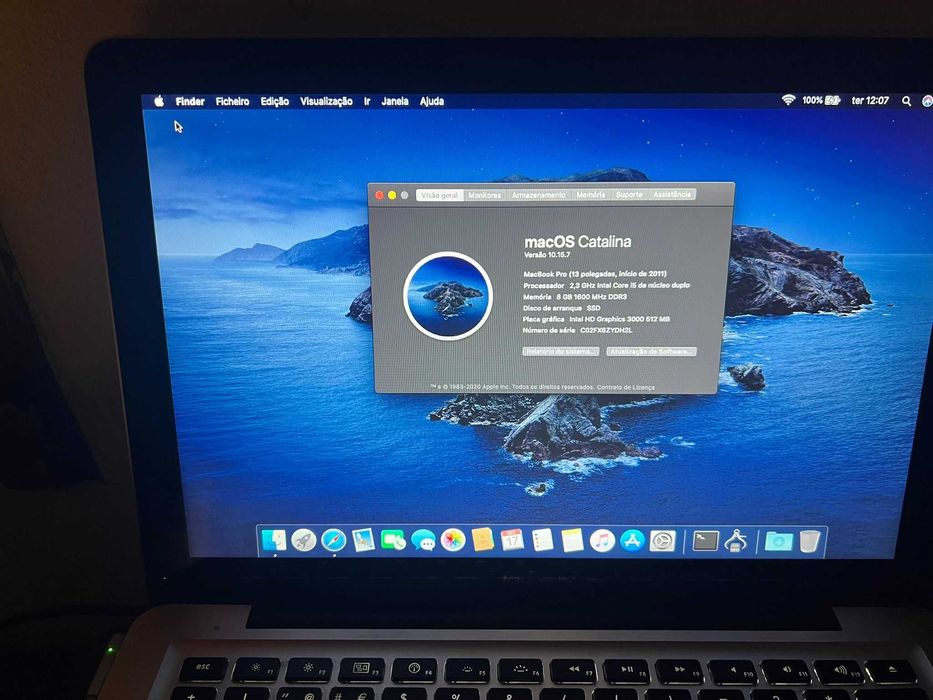Image resolution: width=933 pixels, height=700 pixels.
Task: Open FaceTime from the Dock
Action: [x=393, y=540]
